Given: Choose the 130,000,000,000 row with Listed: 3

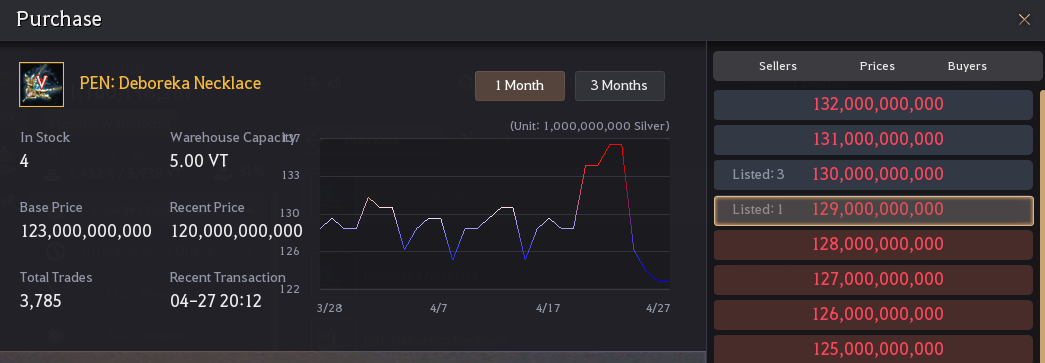Looking at the screenshot, I should coord(873,175).
